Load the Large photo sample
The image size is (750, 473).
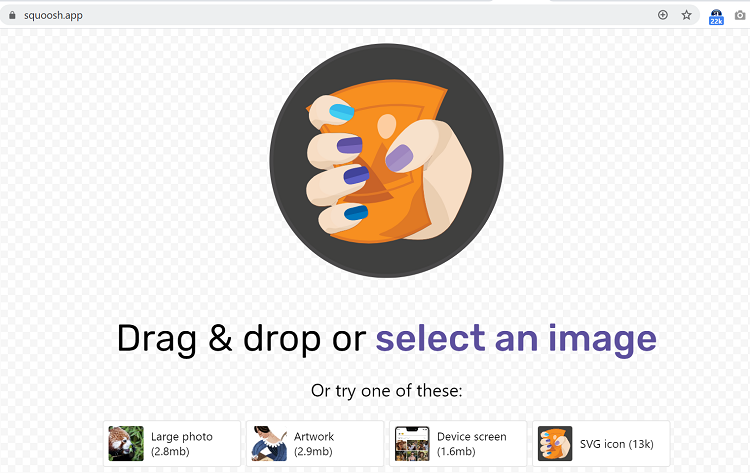[x=172, y=444]
